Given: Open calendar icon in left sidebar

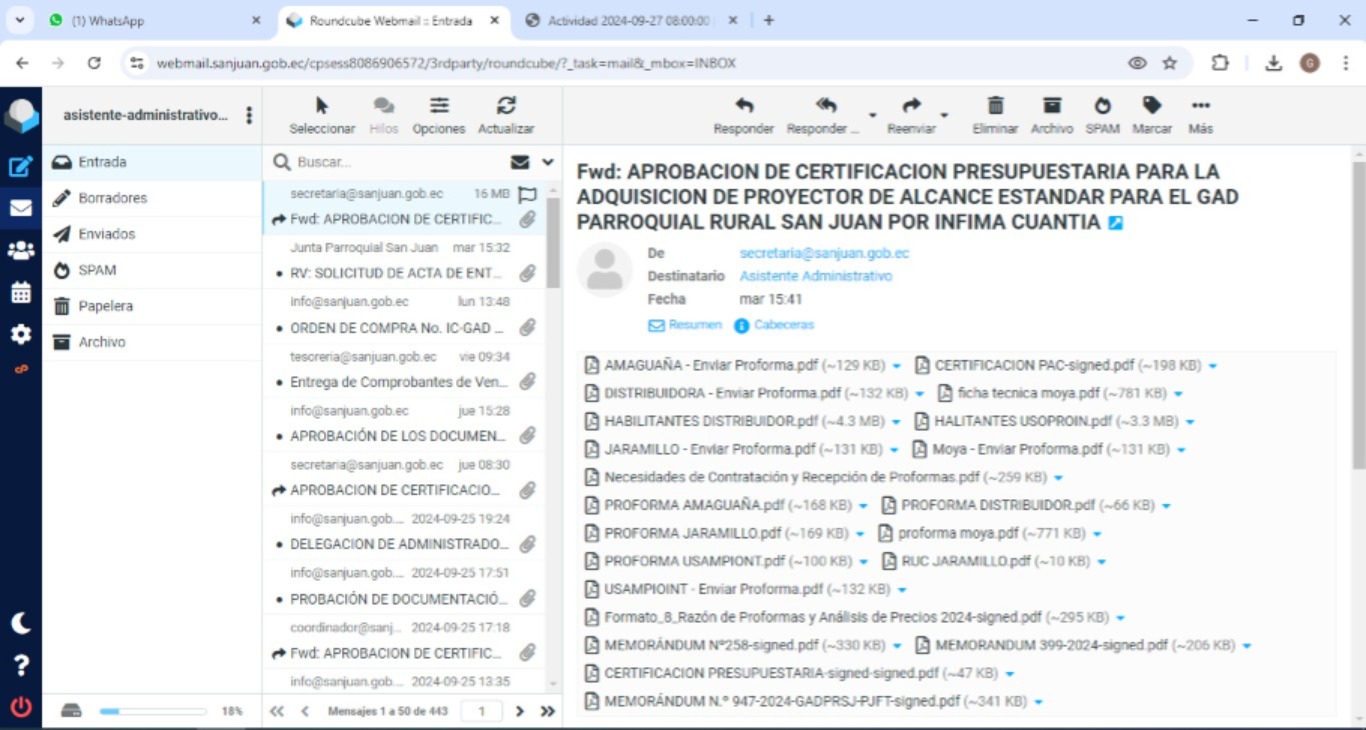Looking at the screenshot, I should click(x=21, y=293).
